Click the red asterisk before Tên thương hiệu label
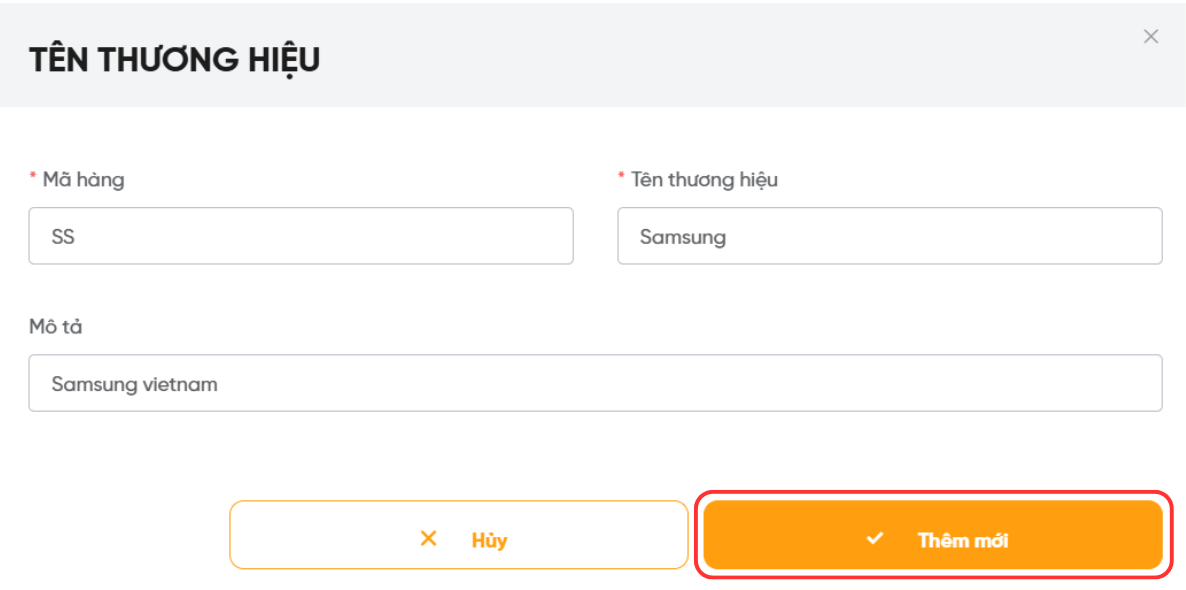1186x590 pixels. coord(622,179)
